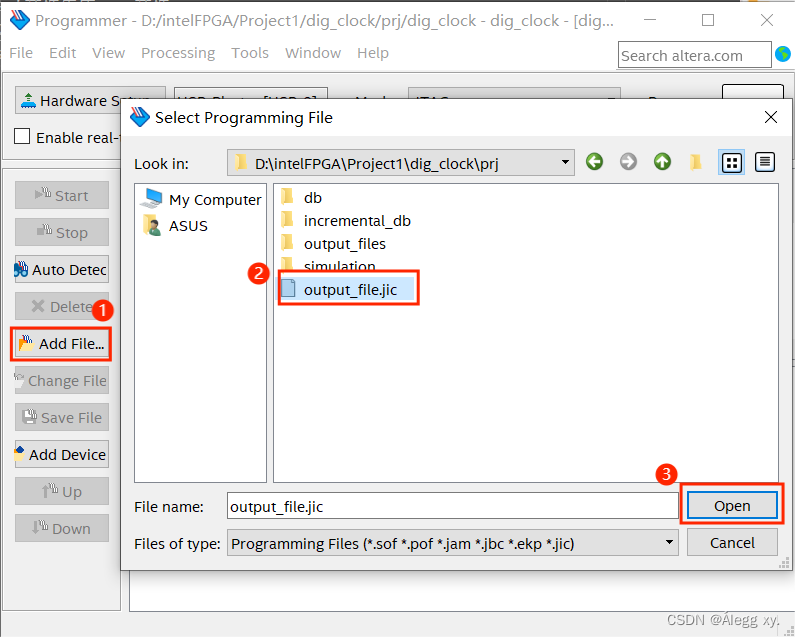This screenshot has height=637, width=795.
Task: Click the File name input field
Action: (452, 506)
